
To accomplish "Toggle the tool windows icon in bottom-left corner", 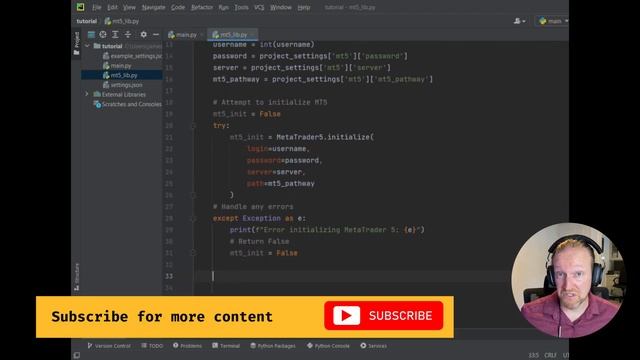I will [x=76, y=356].
